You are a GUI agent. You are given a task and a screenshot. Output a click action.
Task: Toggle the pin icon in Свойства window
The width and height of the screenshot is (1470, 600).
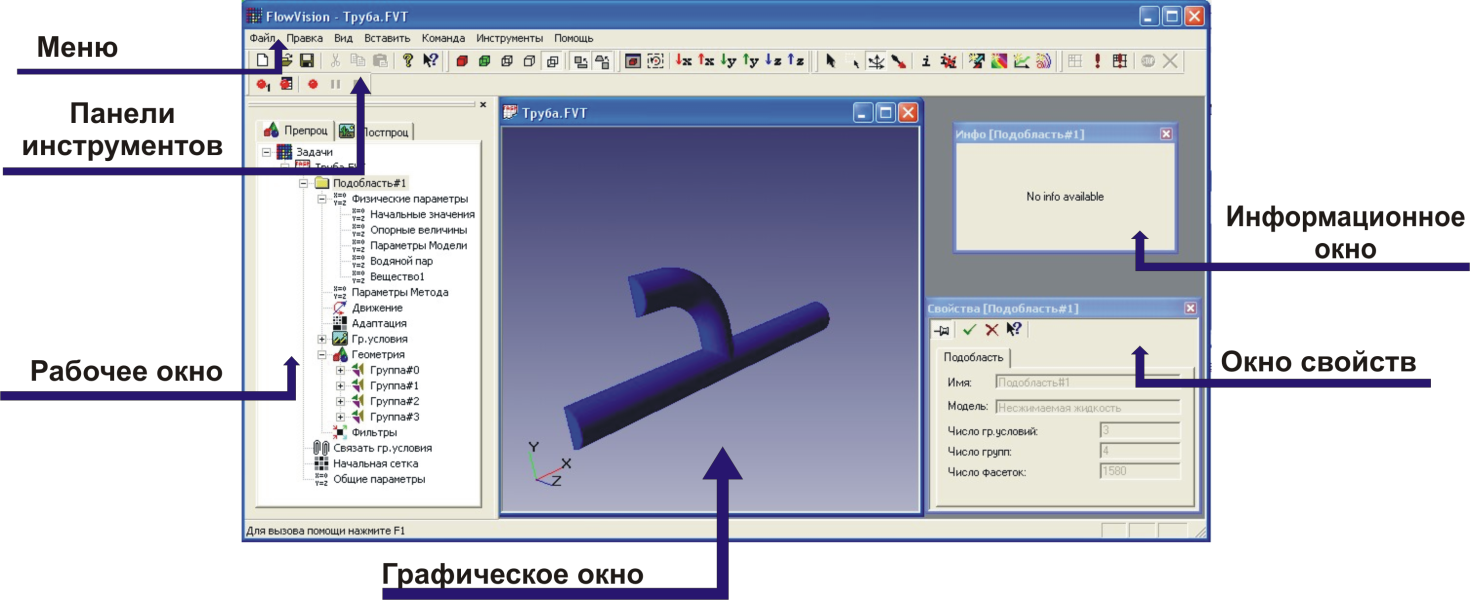pos(942,330)
